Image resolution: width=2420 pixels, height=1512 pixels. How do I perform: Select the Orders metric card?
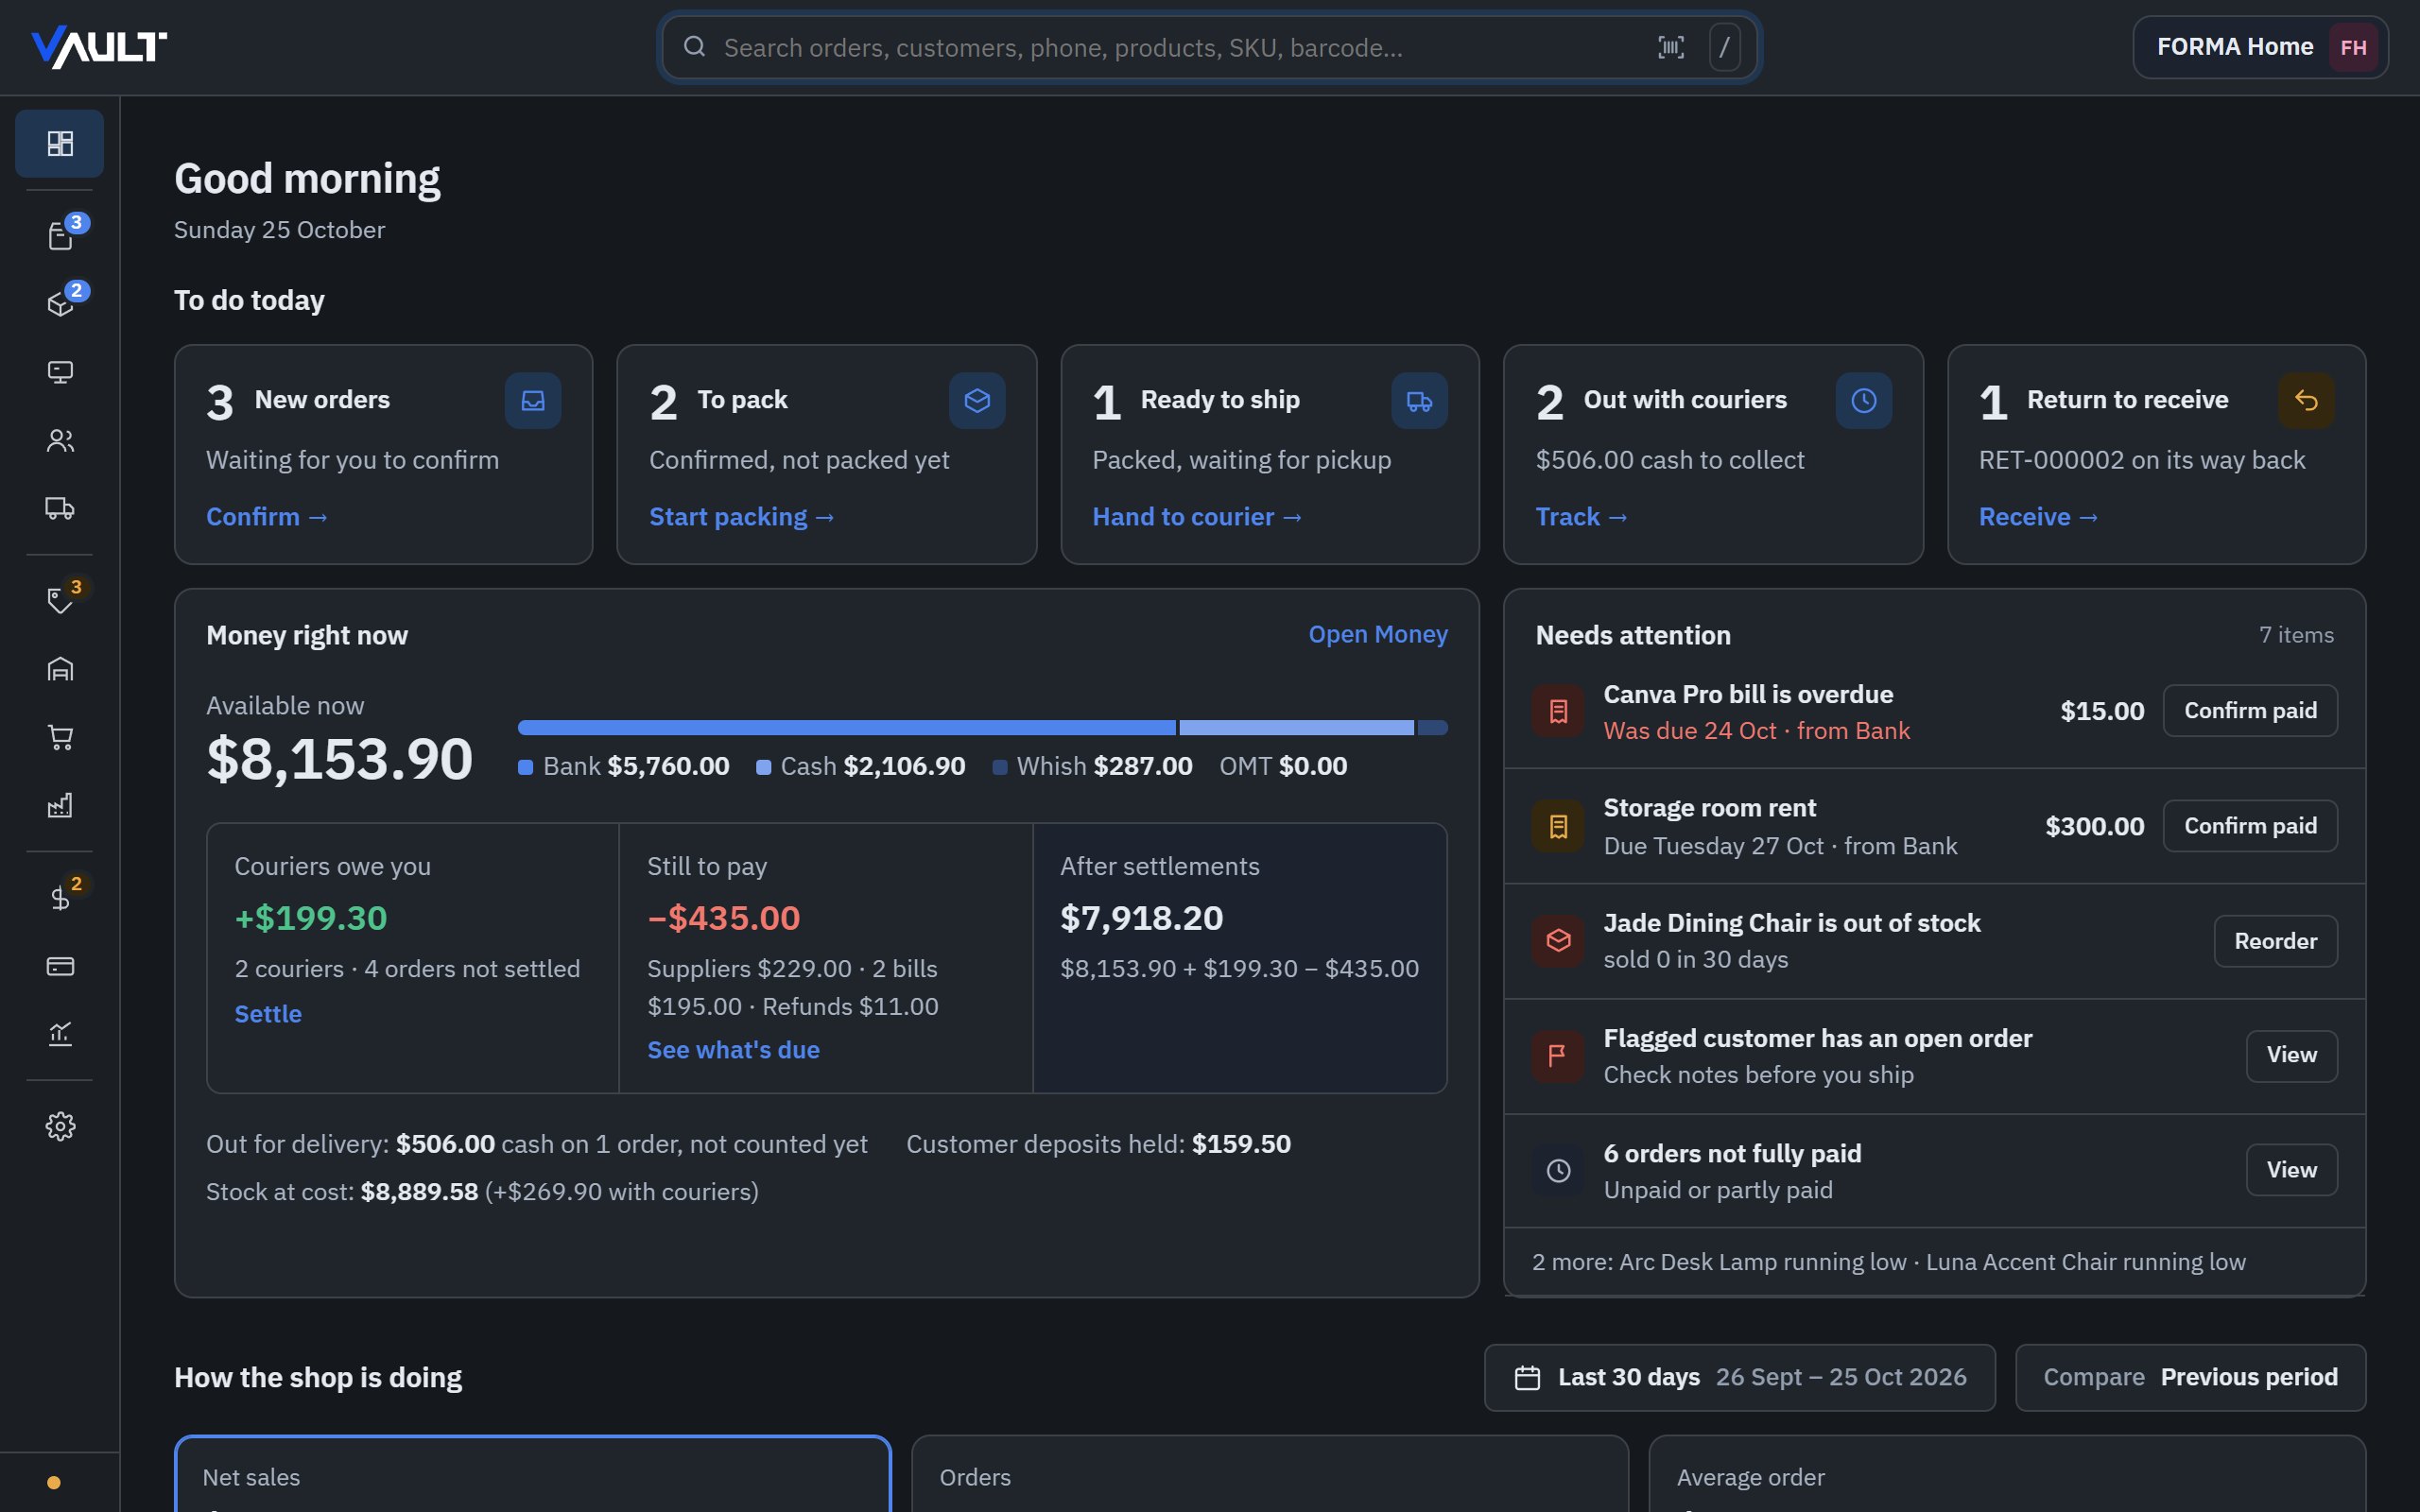[1269, 1474]
